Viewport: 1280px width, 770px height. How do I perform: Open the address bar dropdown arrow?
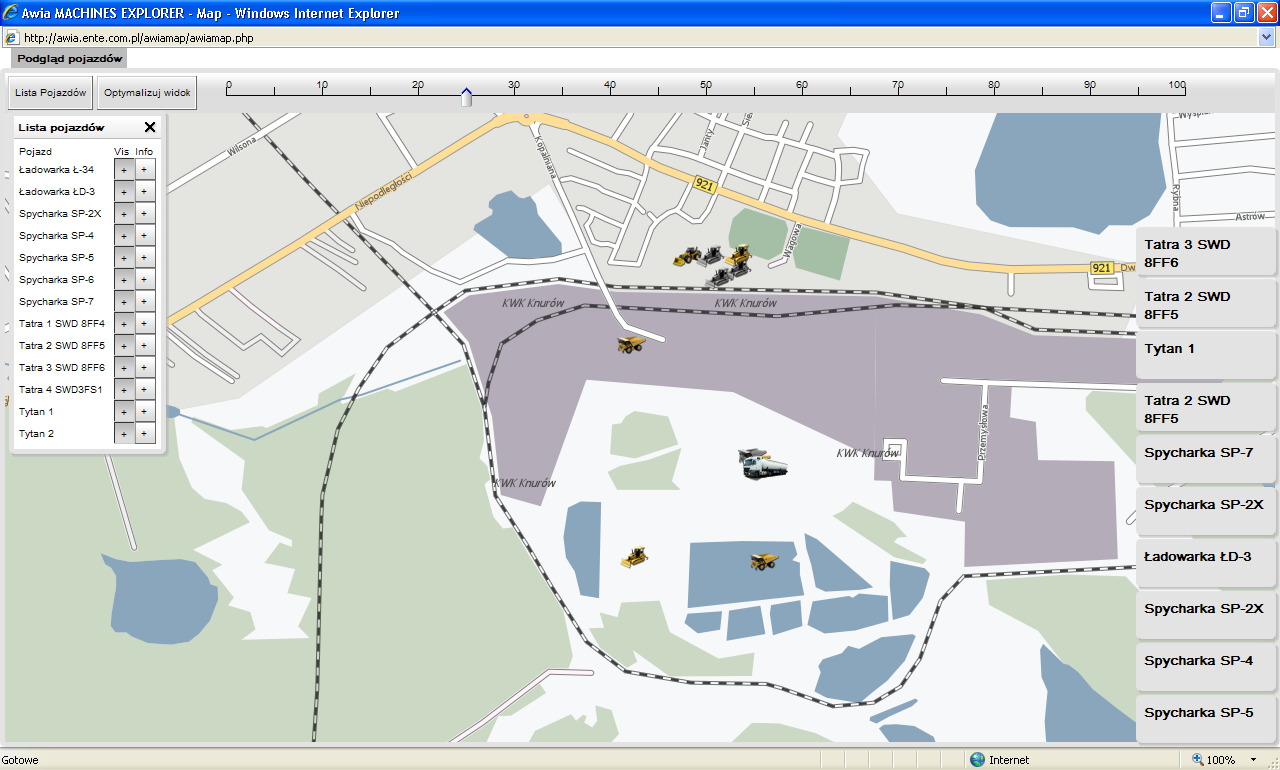[1267, 38]
